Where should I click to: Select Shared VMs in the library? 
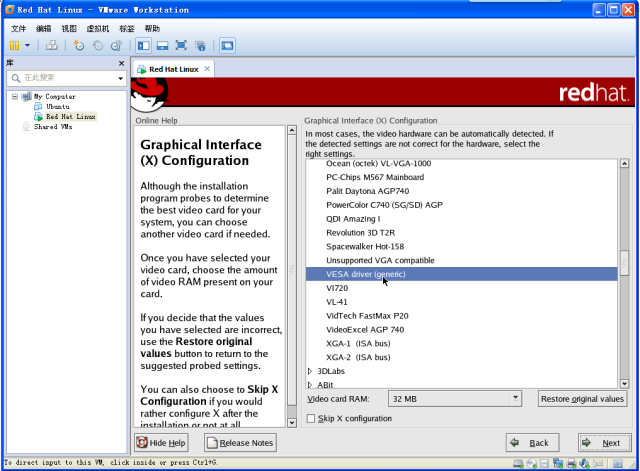pos(53,127)
